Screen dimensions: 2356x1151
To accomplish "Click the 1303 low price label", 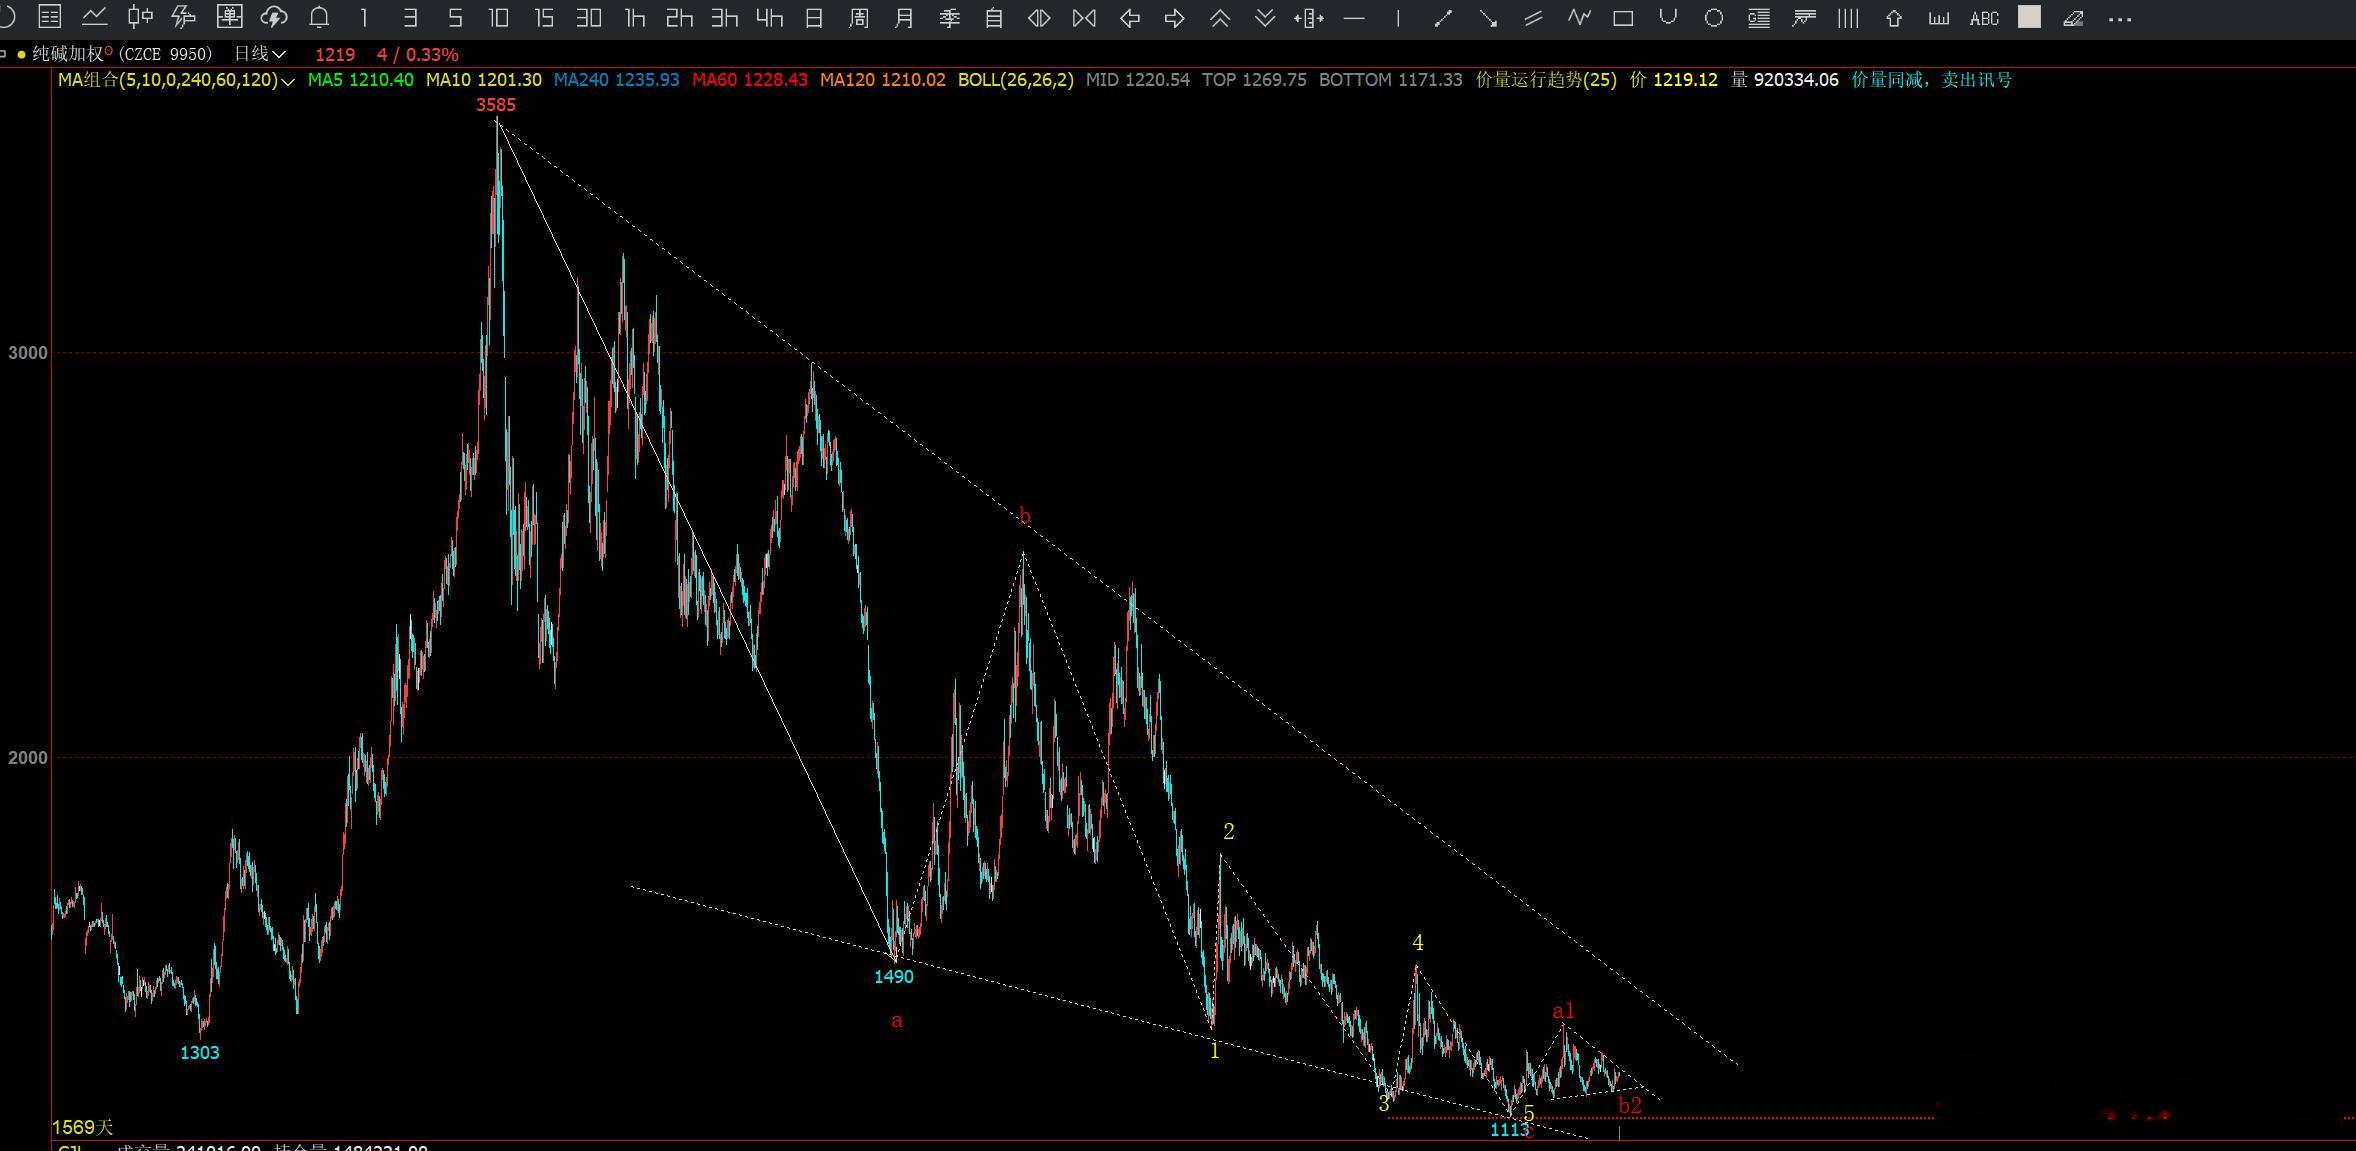I will [200, 1052].
